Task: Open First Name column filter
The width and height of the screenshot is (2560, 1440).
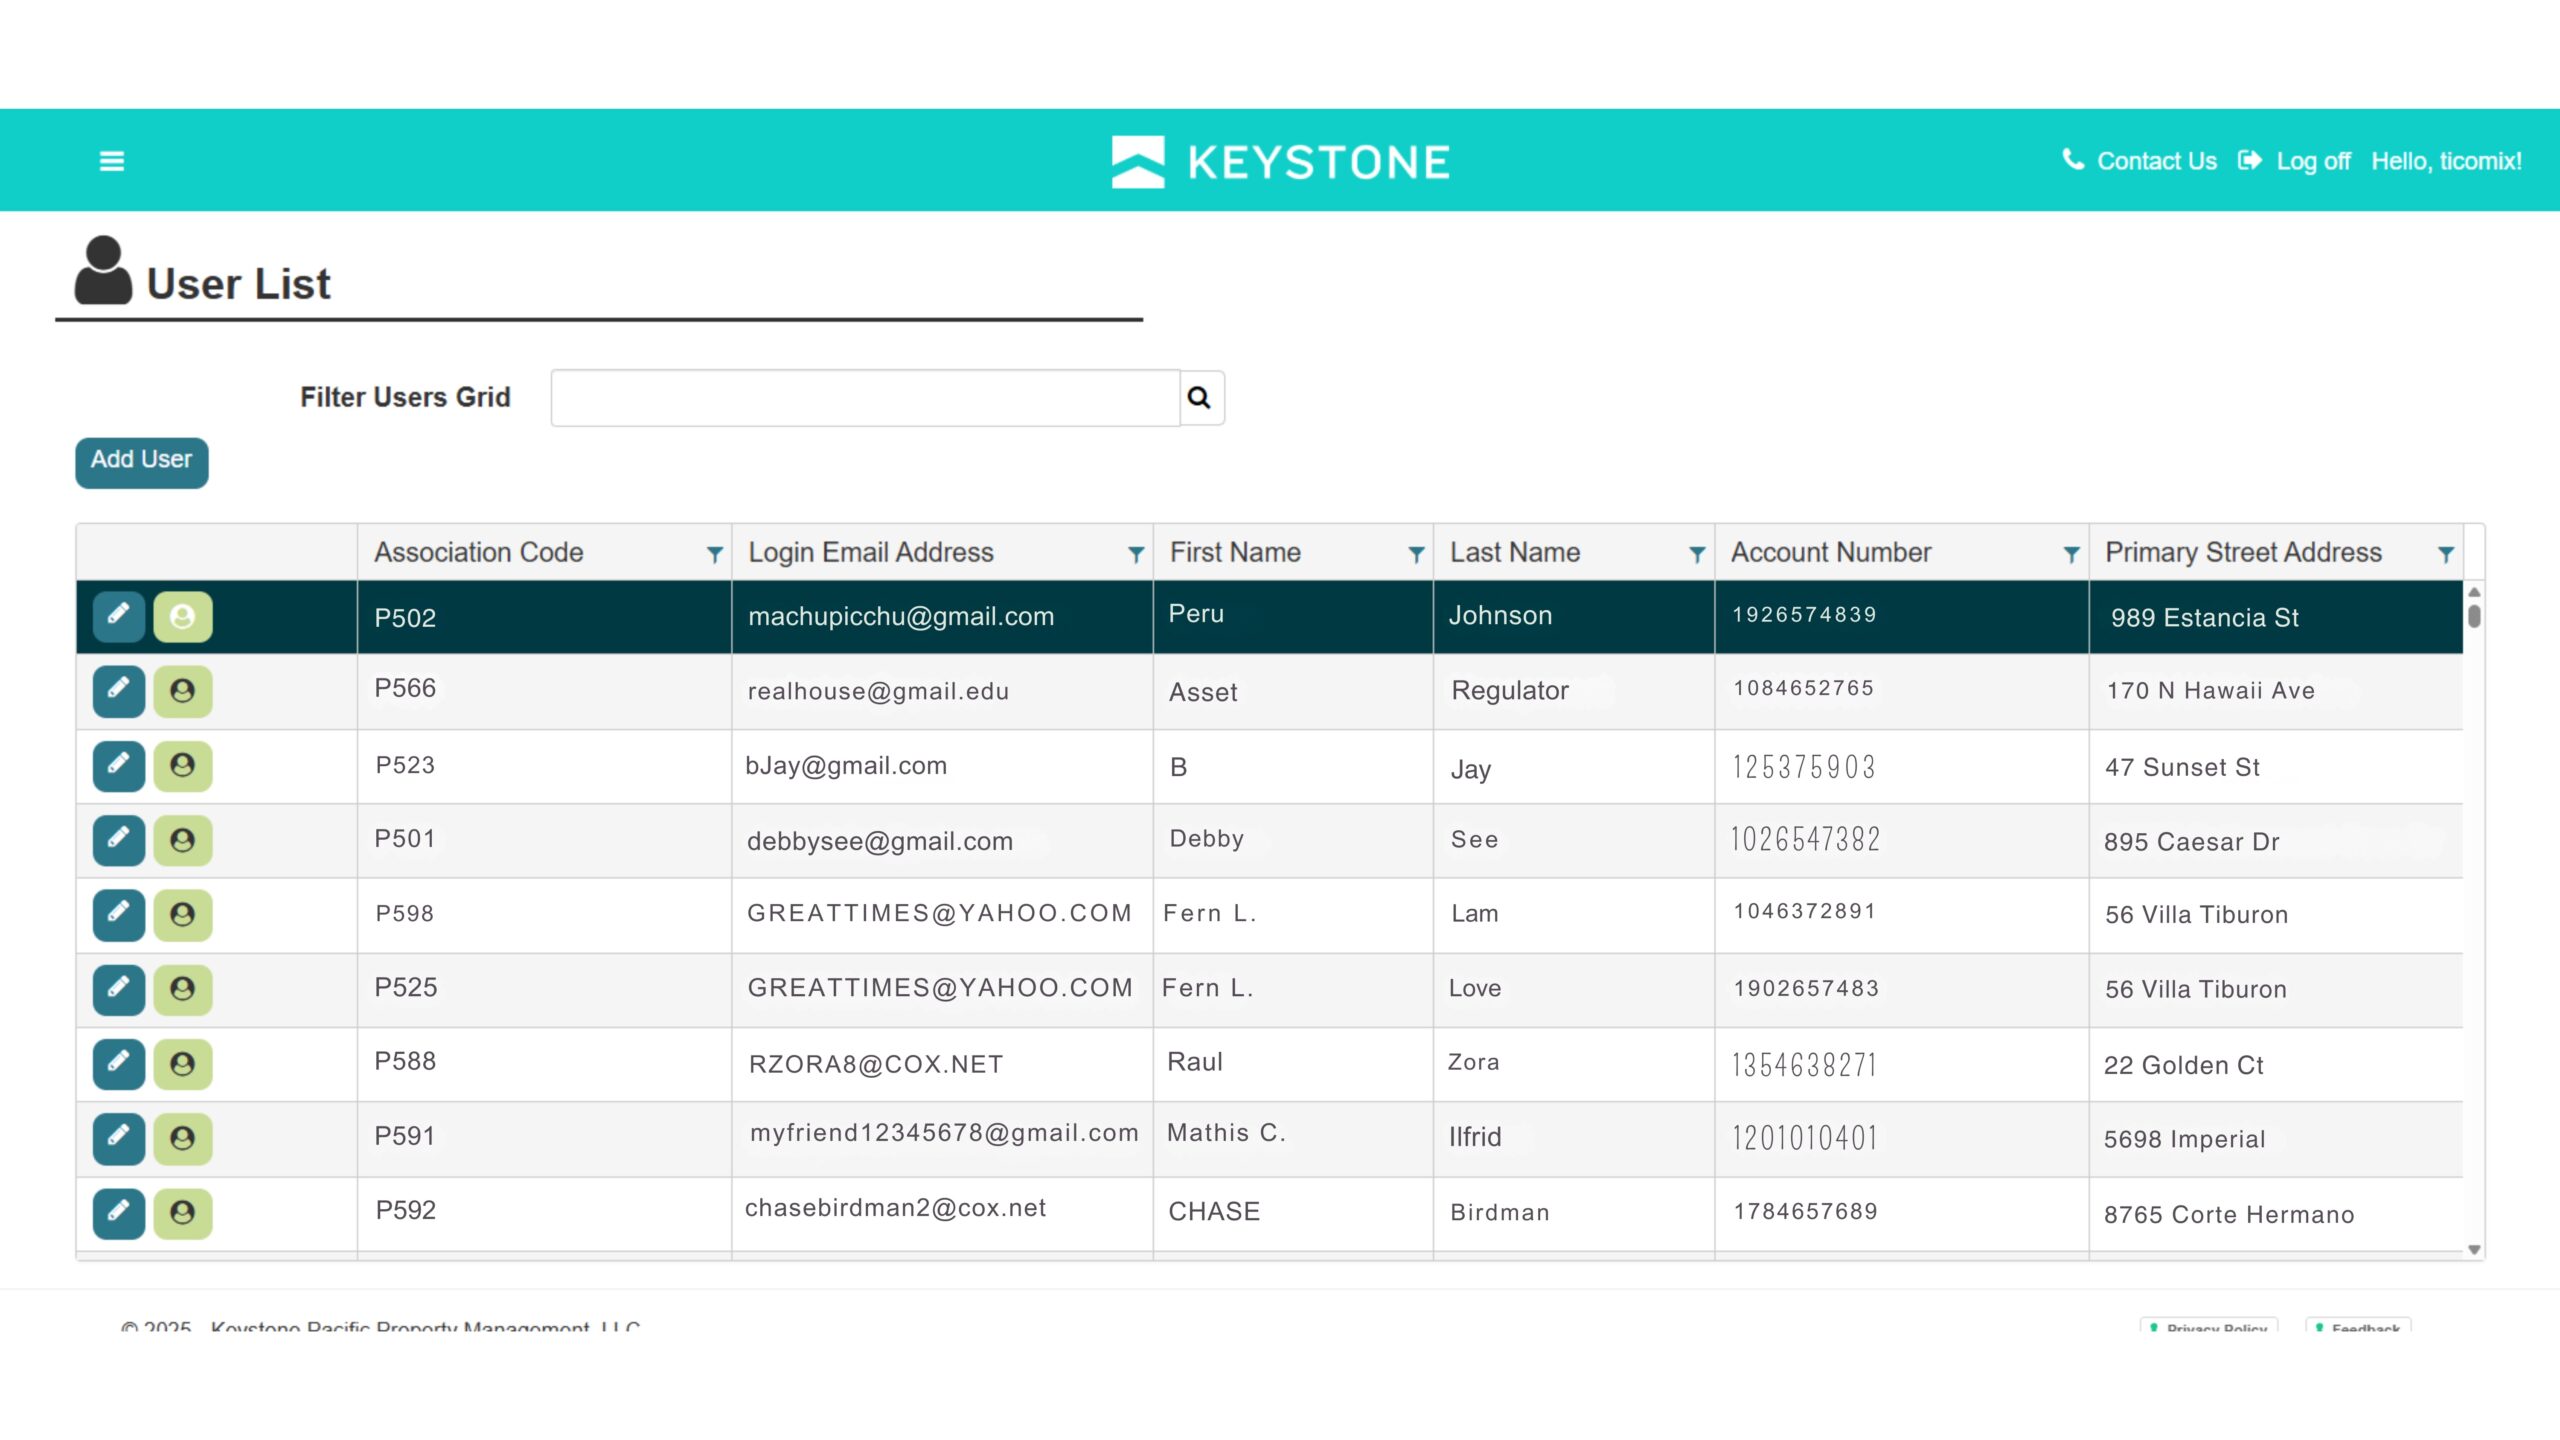Action: tap(1416, 554)
